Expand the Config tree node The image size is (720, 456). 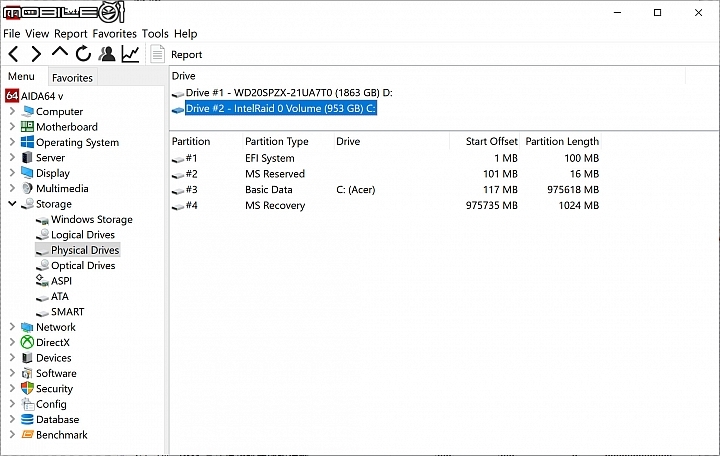point(12,404)
